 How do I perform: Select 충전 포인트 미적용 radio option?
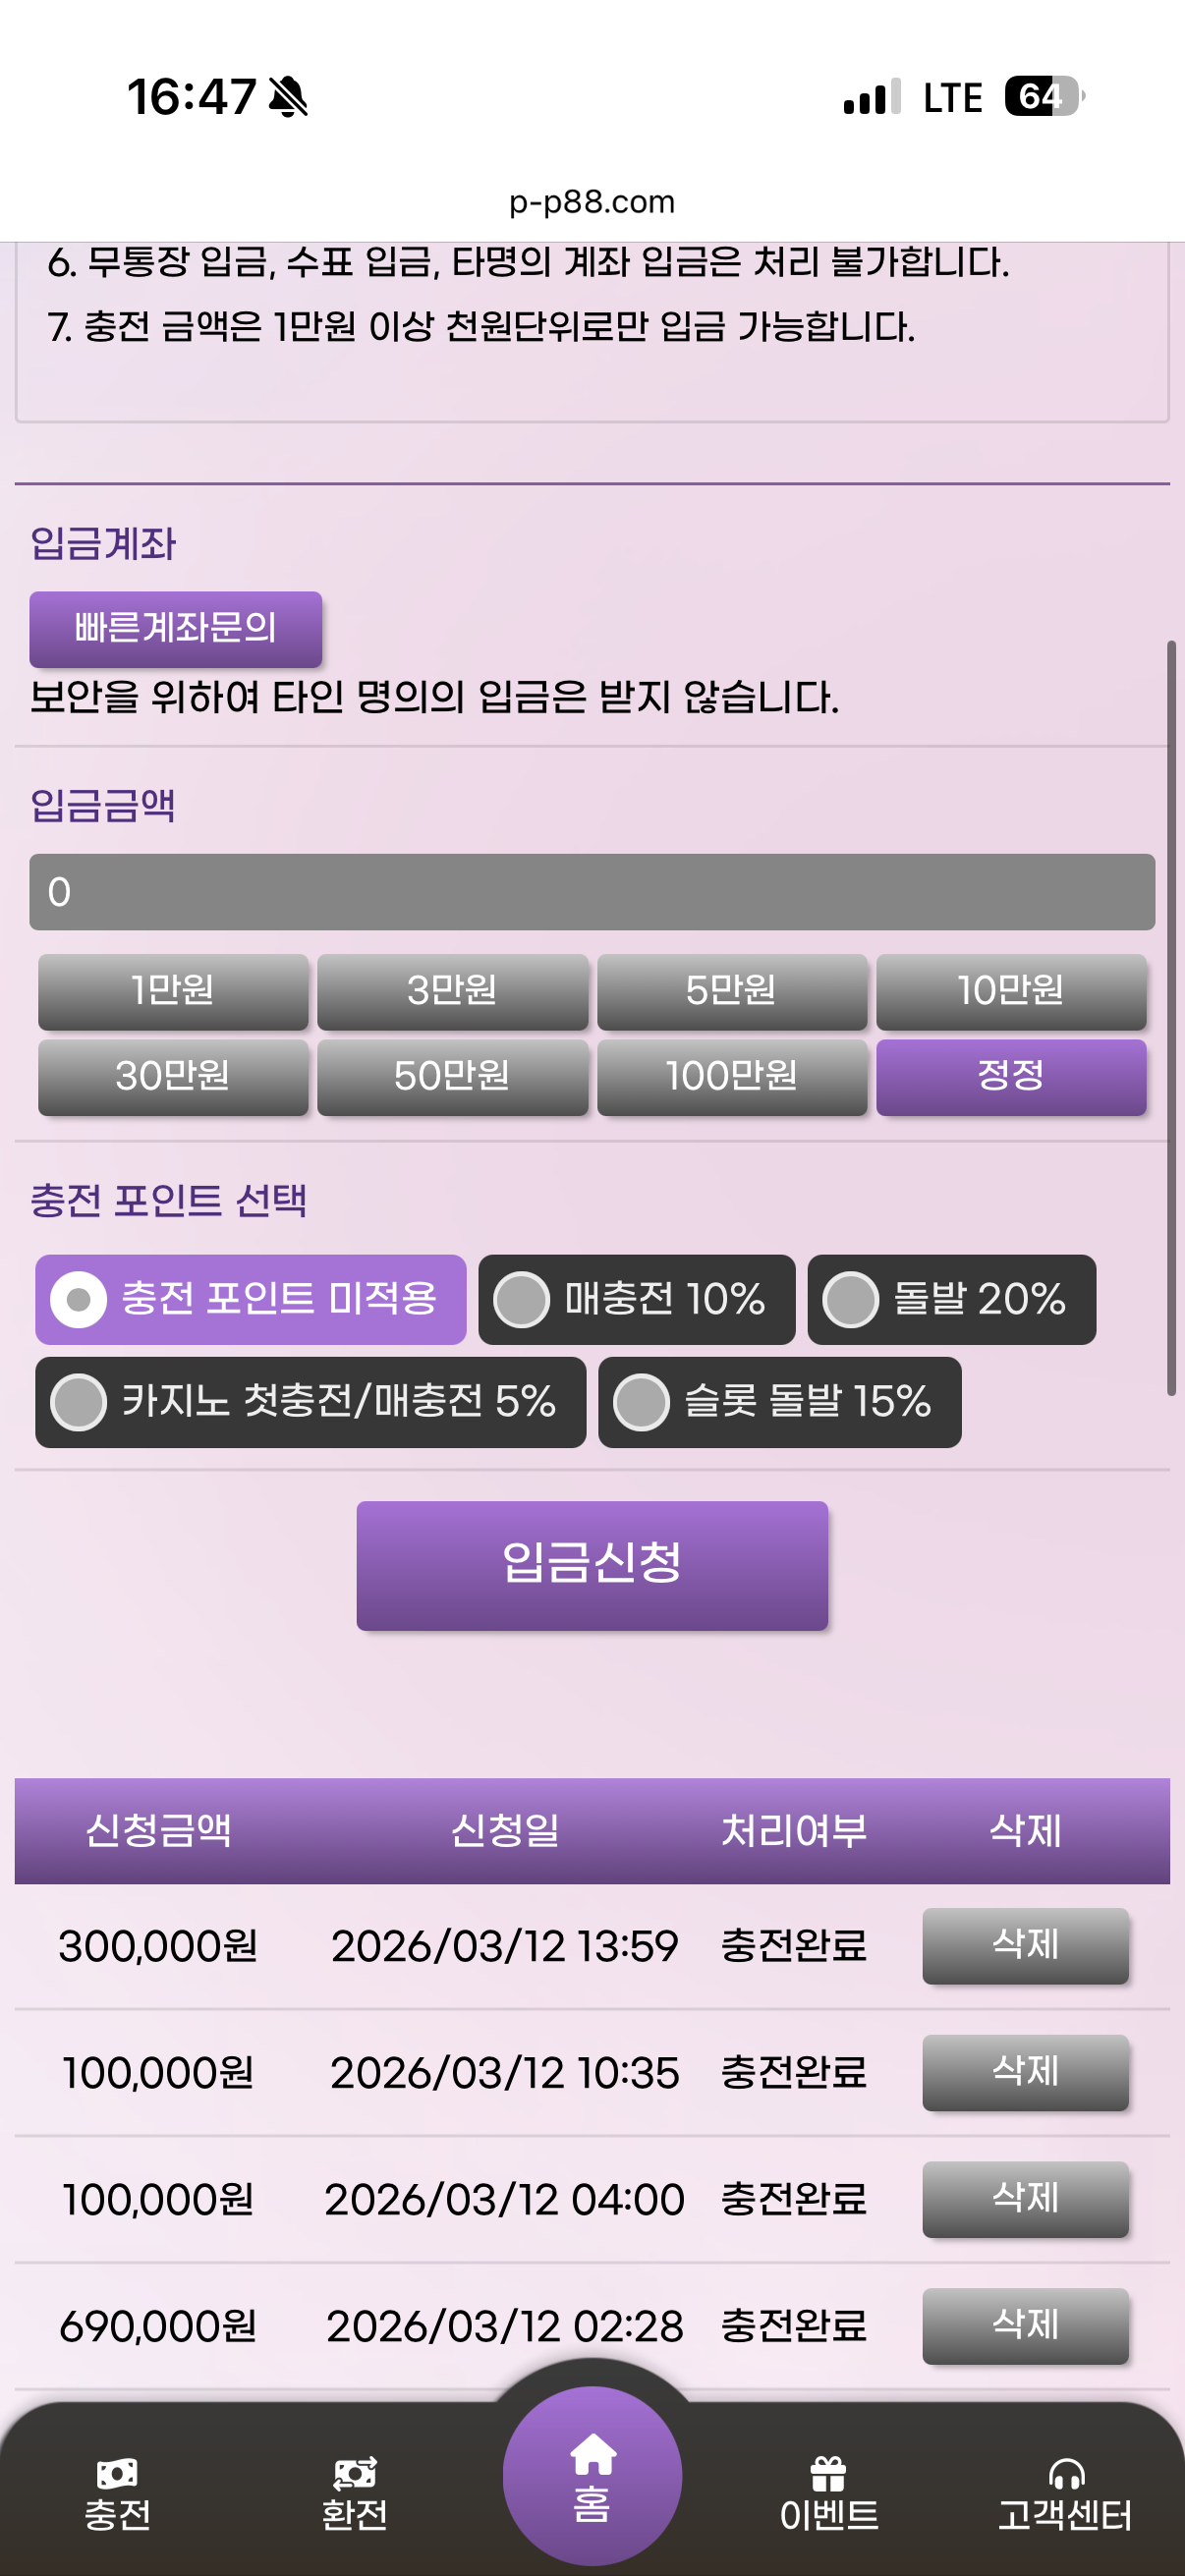pyautogui.click(x=79, y=1299)
